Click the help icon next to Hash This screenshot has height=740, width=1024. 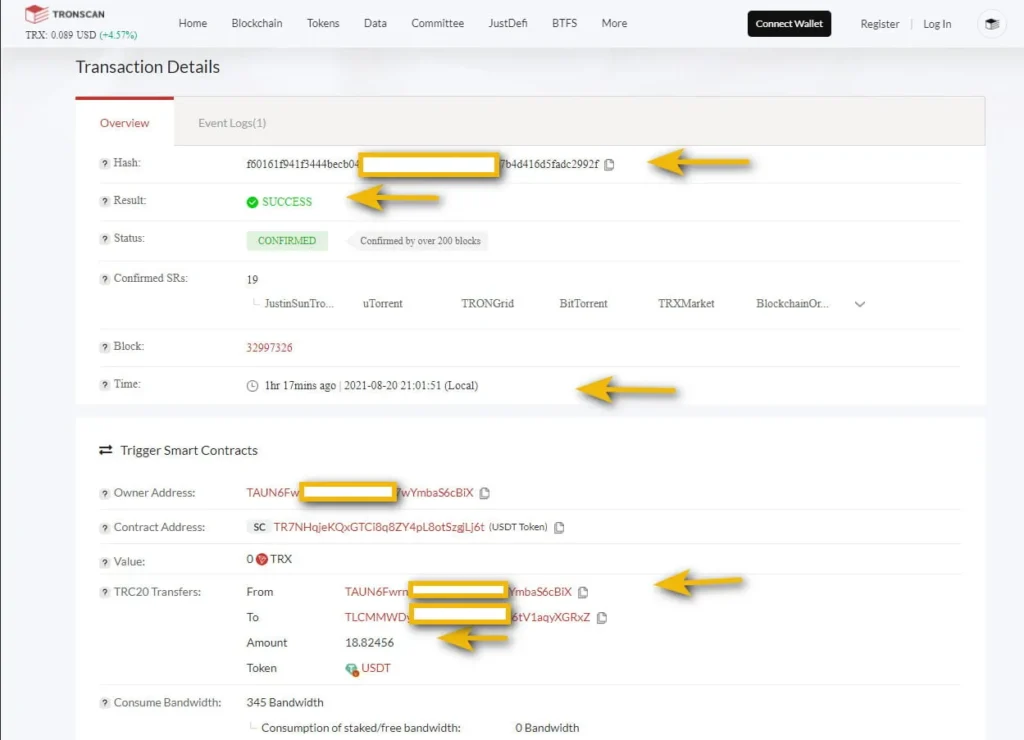click(104, 163)
